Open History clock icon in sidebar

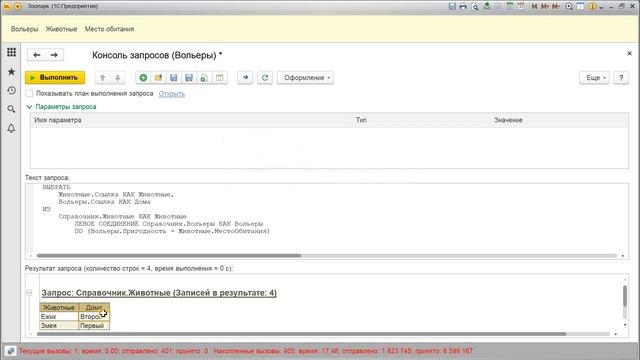click(11, 90)
